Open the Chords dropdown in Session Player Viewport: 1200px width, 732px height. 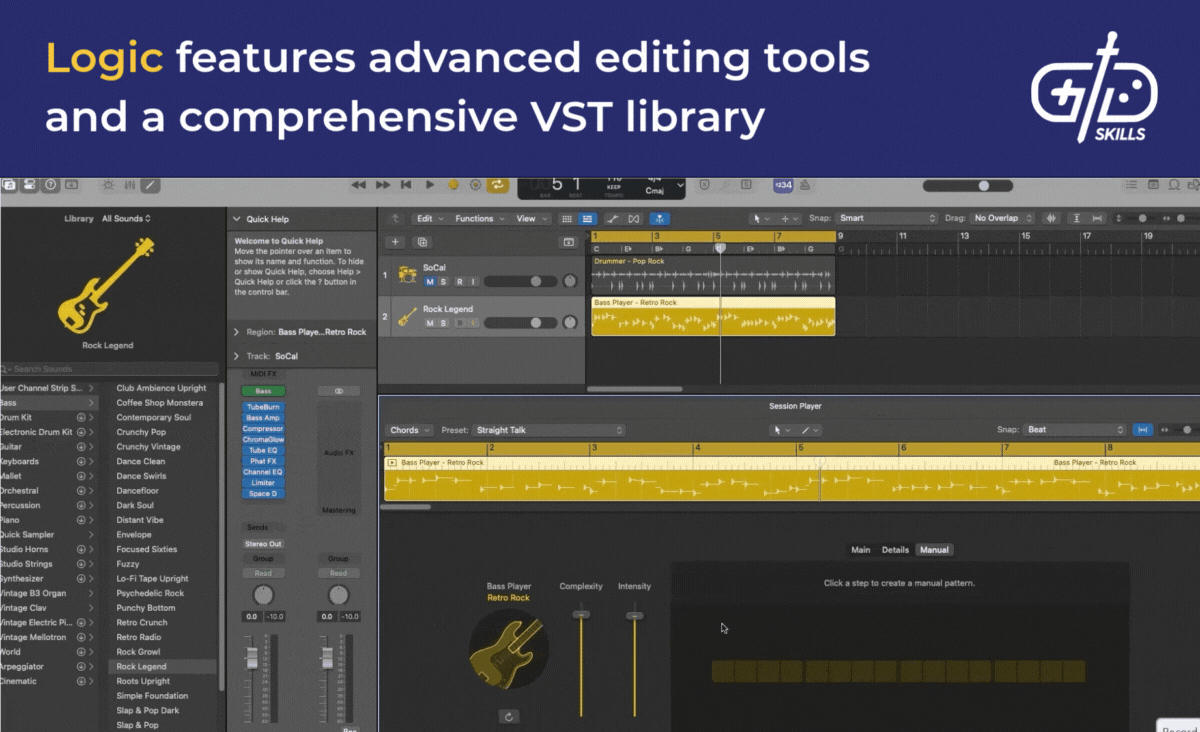pos(408,428)
